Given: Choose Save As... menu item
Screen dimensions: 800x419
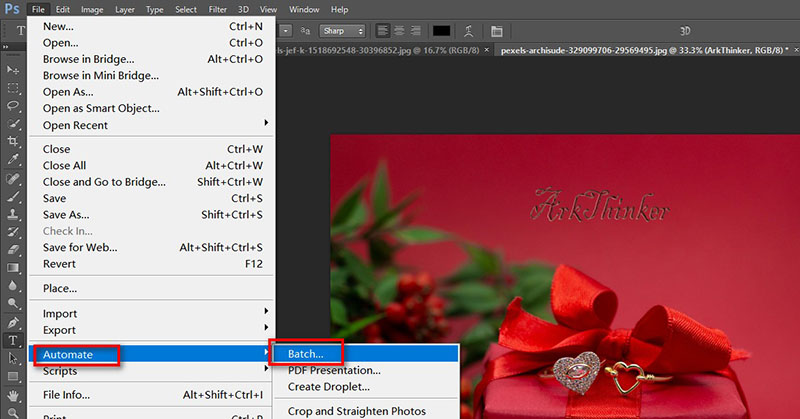Looking at the screenshot, I should (x=152, y=215).
